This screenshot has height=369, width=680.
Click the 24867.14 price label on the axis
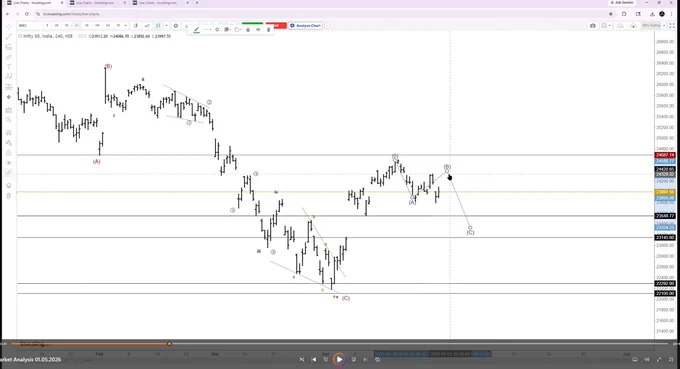pos(665,155)
